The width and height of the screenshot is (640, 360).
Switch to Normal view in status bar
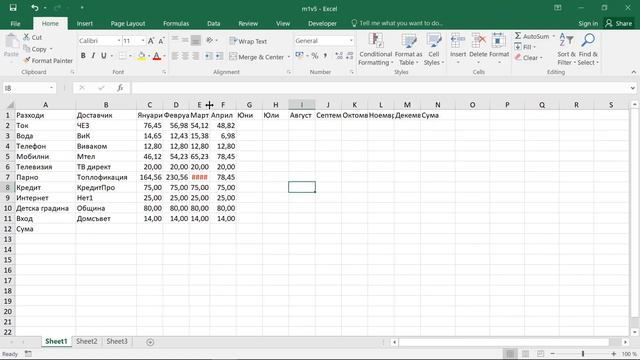(x=510, y=353)
